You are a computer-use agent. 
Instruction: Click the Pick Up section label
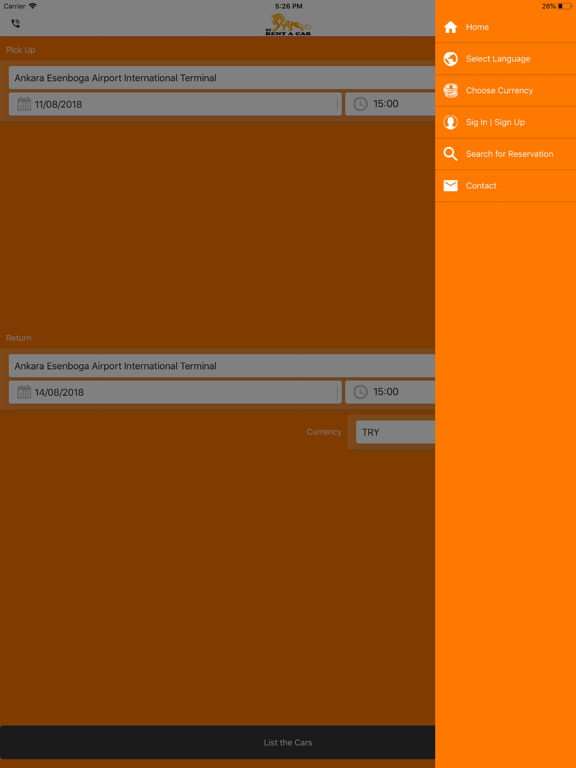pos(21,50)
